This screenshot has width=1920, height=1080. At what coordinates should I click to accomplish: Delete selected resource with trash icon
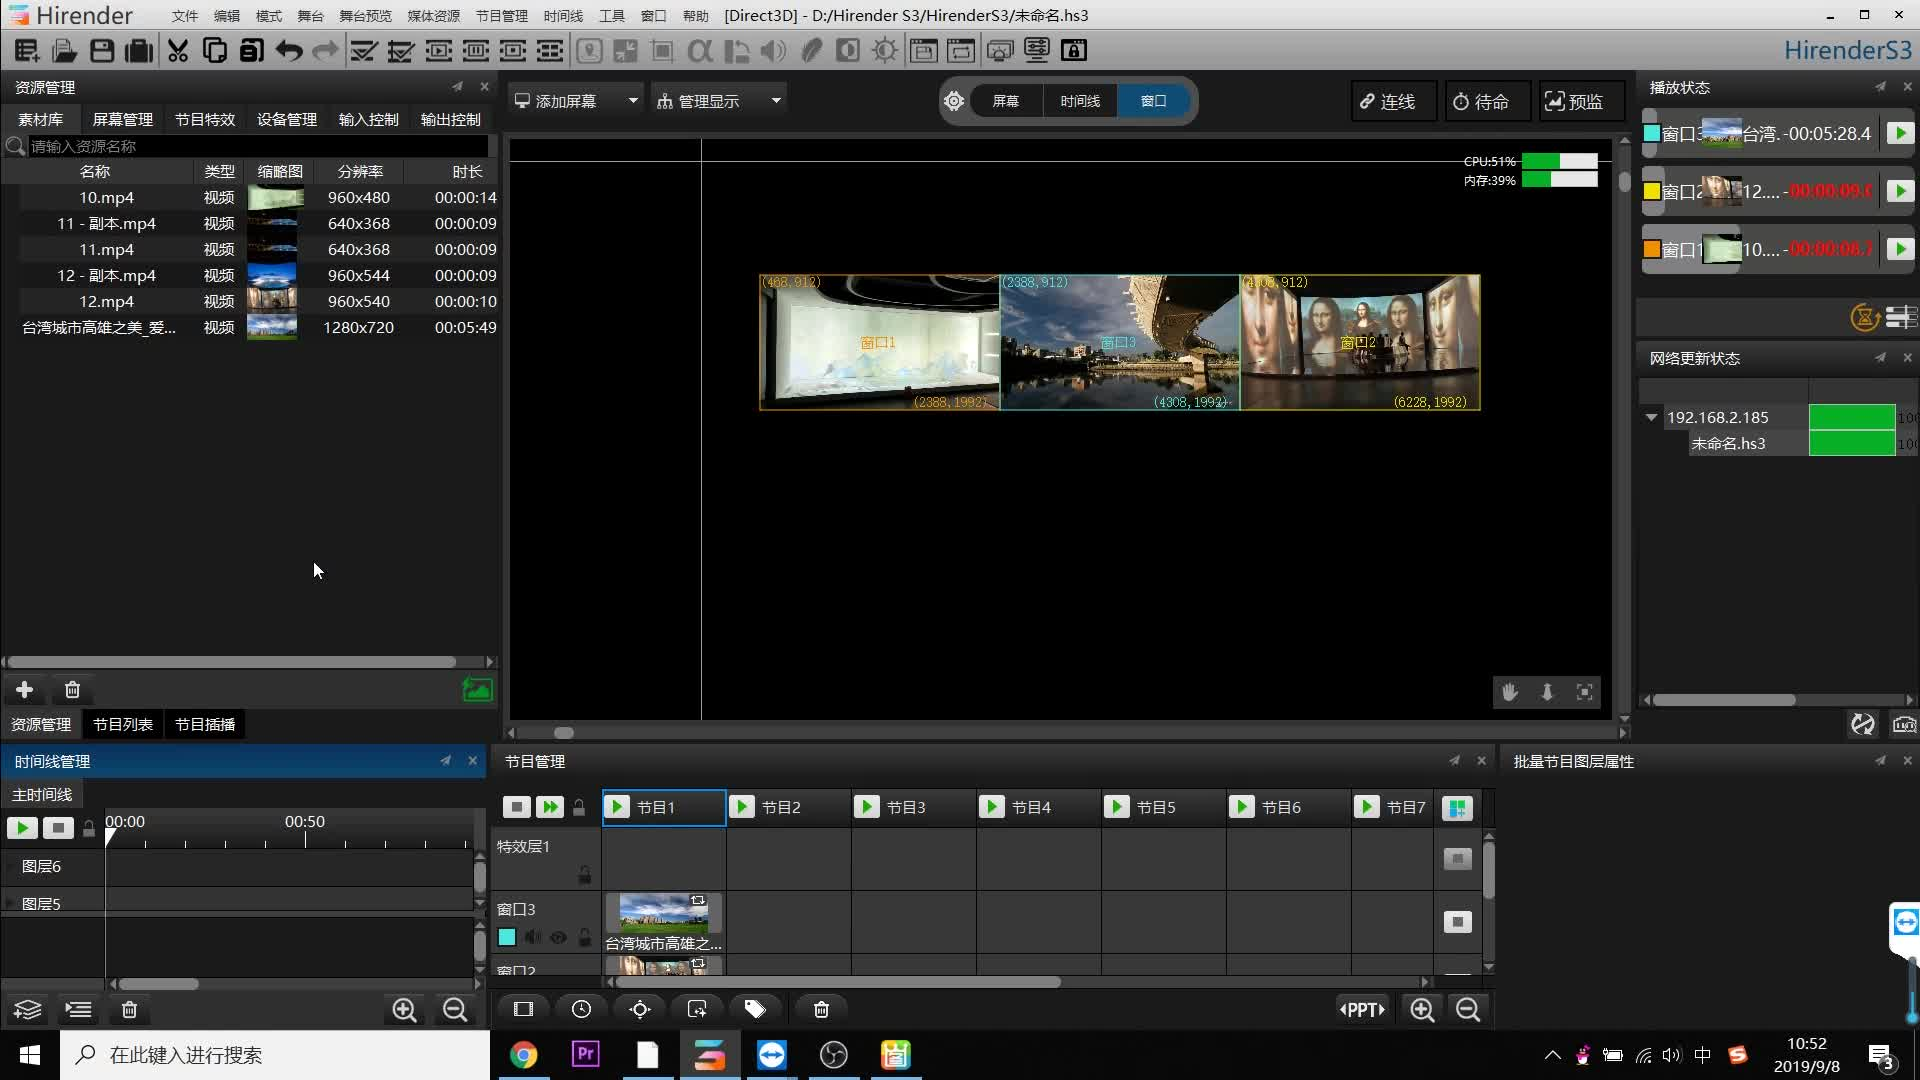72,690
